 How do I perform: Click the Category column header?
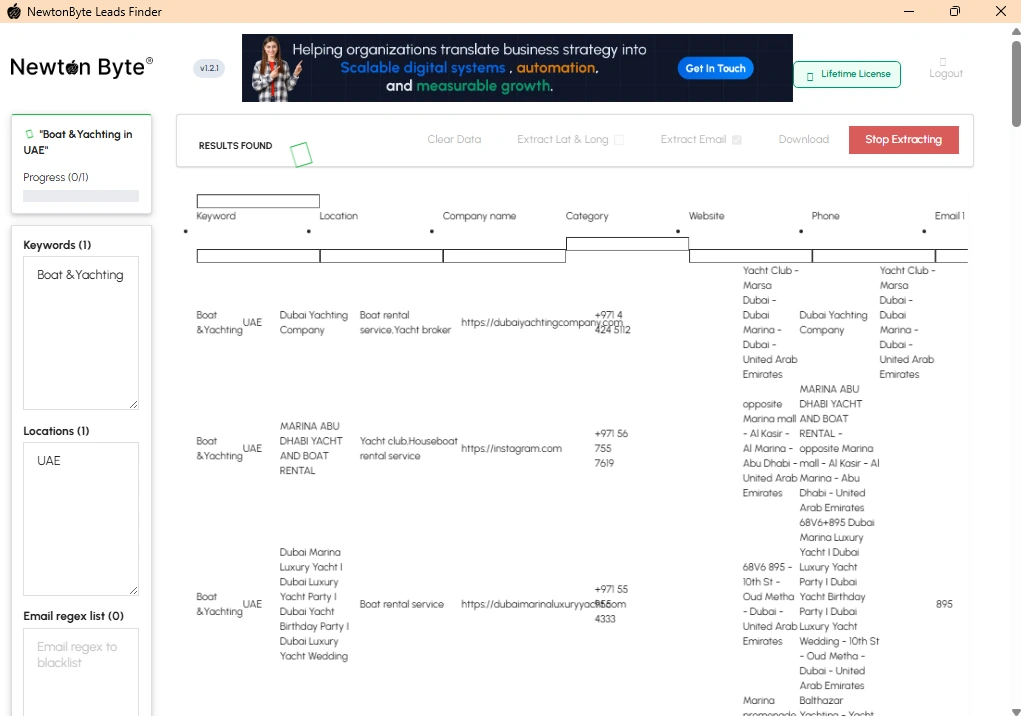pos(587,216)
